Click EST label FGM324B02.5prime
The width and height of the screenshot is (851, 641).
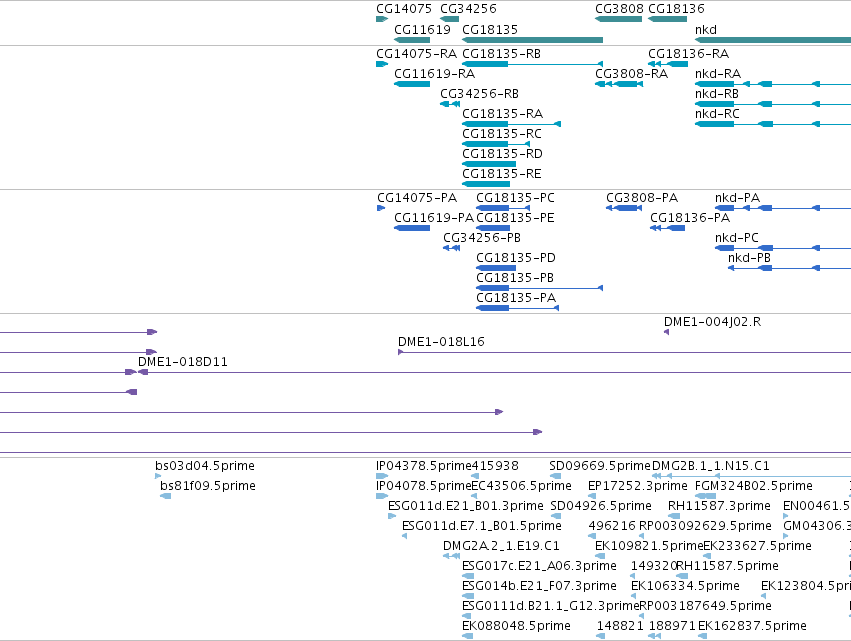click(754, 486)
